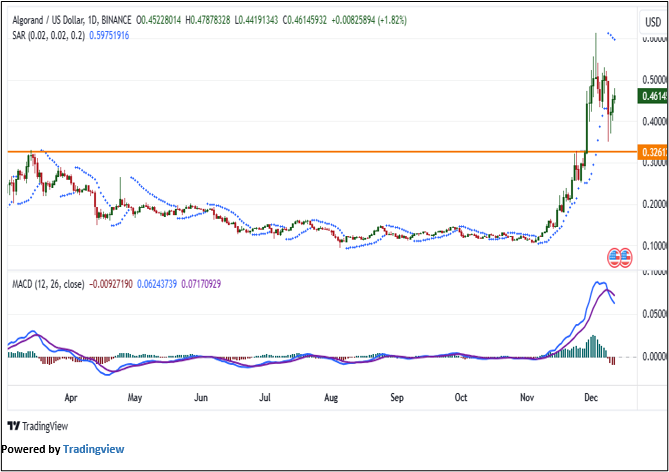The height and width of the screenshot is (472, 669).
Task: Click the high price H0.47878328
Action: tap(208, 20)
